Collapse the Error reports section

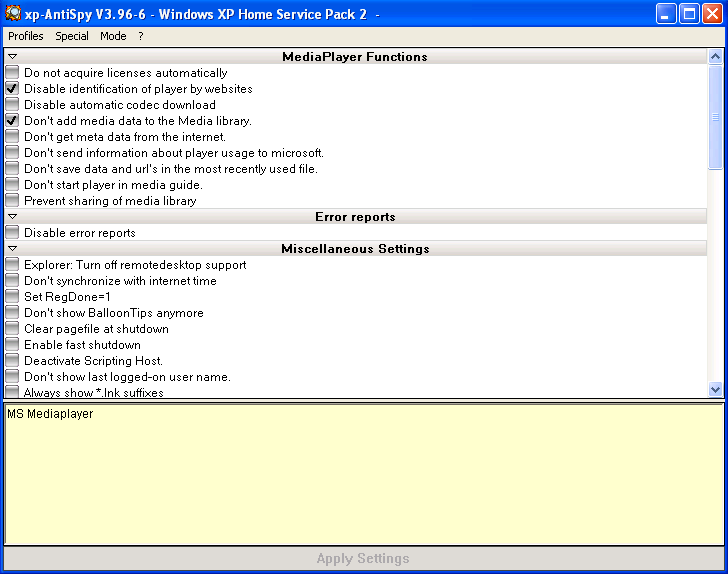[x=13, y=216]
